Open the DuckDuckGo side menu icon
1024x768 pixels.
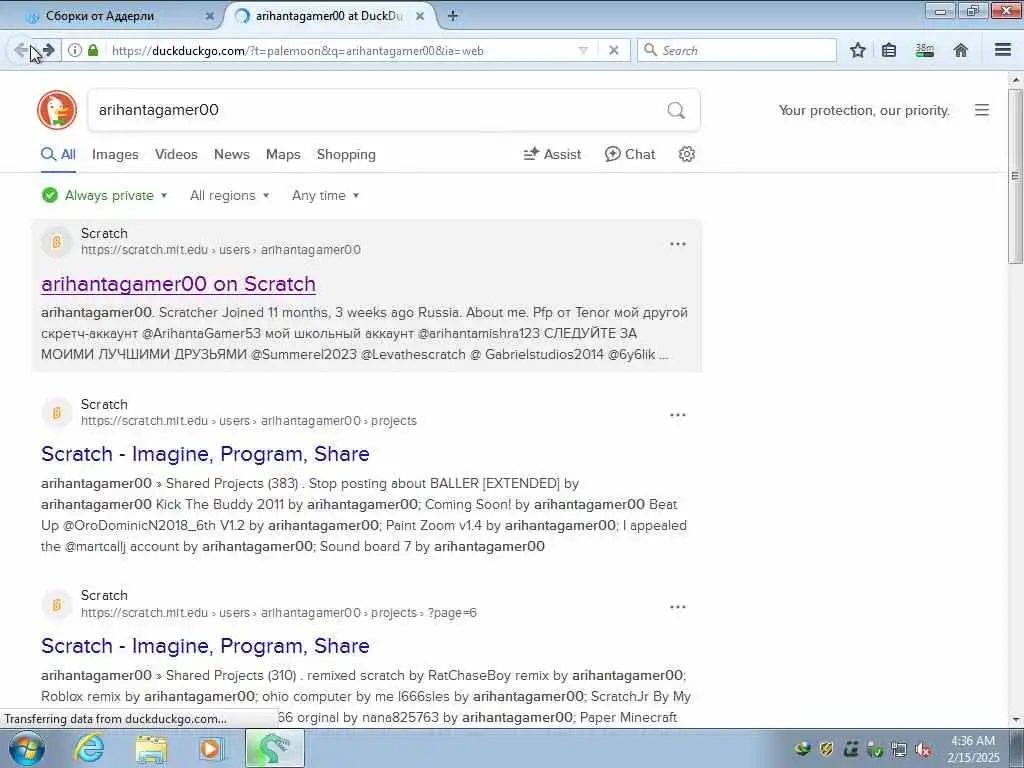tap(982, 110)
